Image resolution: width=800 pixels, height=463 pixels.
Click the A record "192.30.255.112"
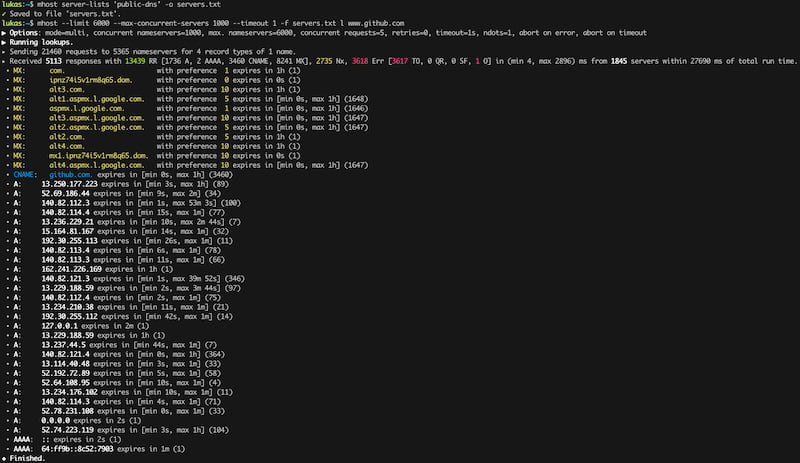(69, 316)
